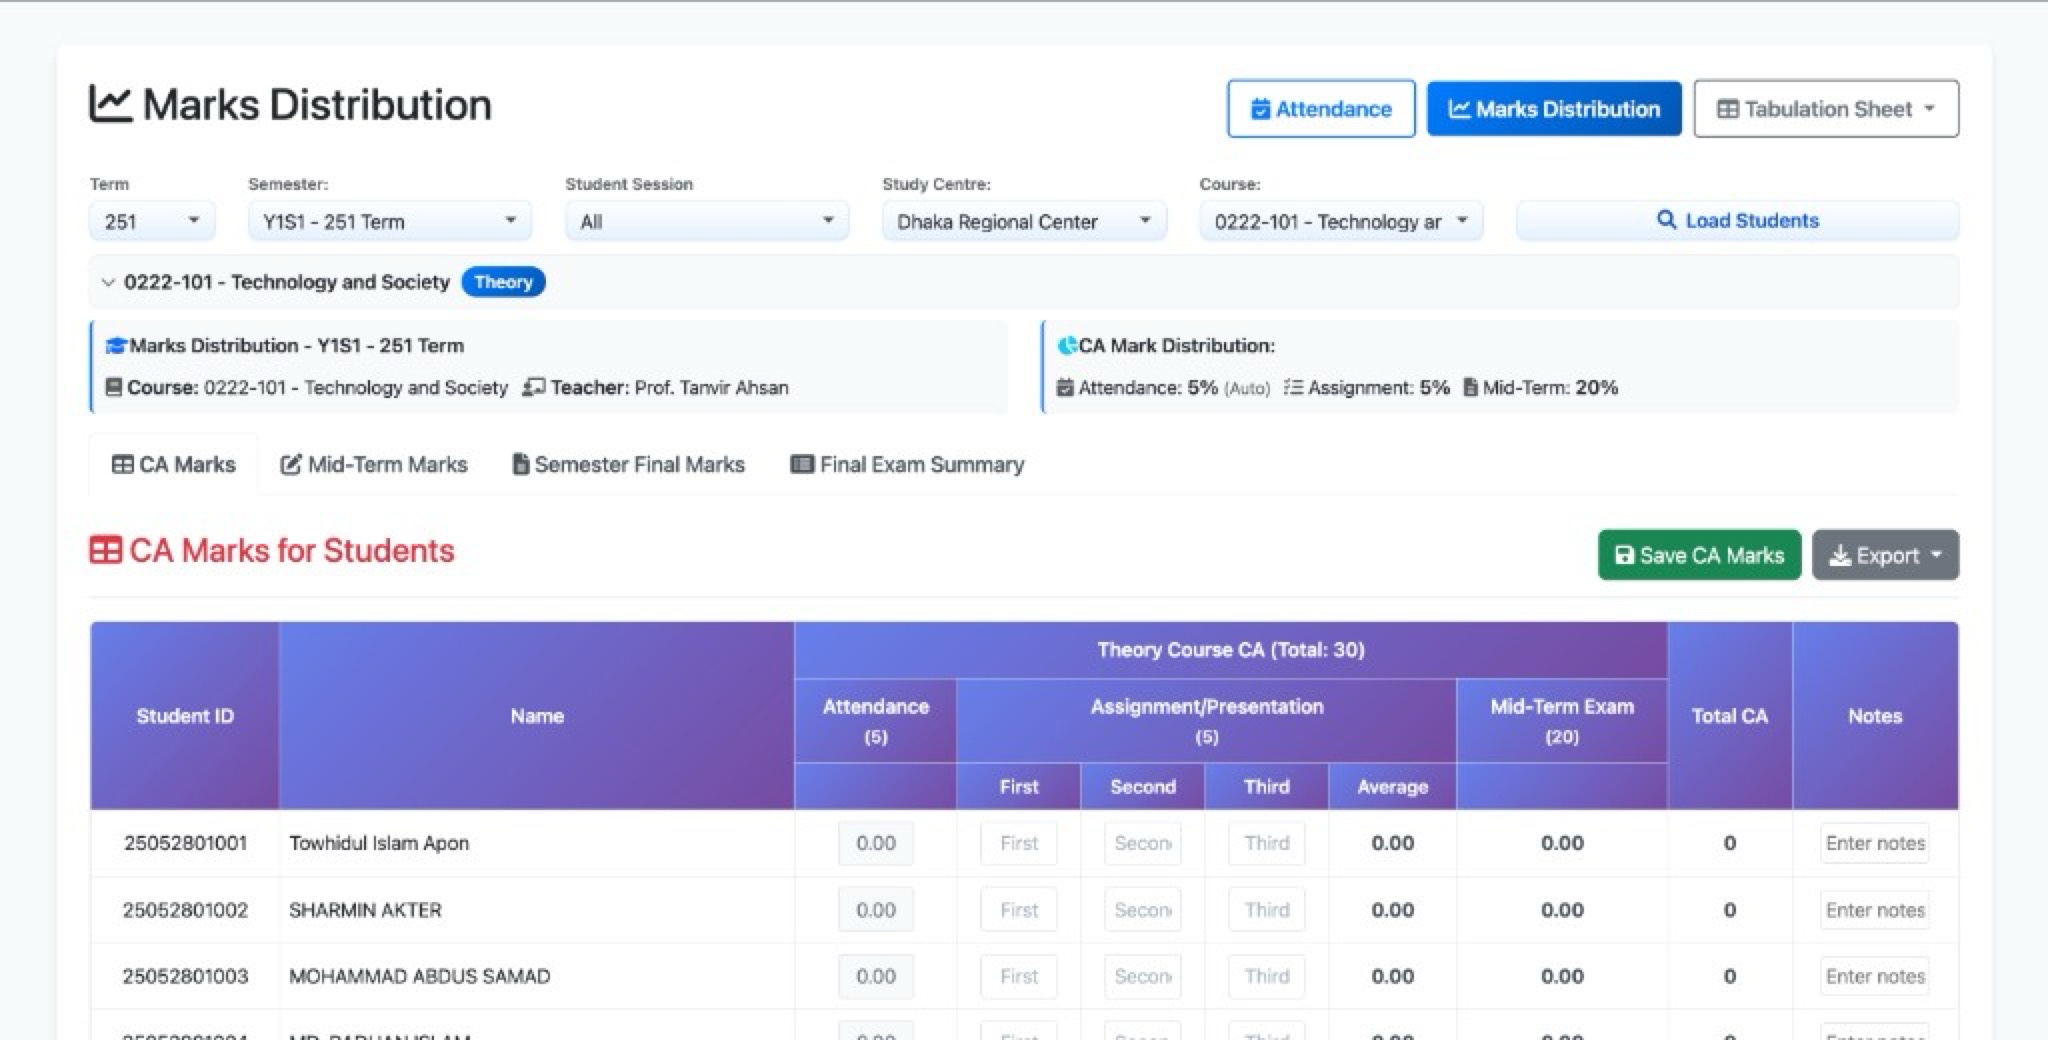Click the floppy disk icon on Save CA Marks
2048x1040 pixels.
pyautogui.click(x=1624, y=555)
